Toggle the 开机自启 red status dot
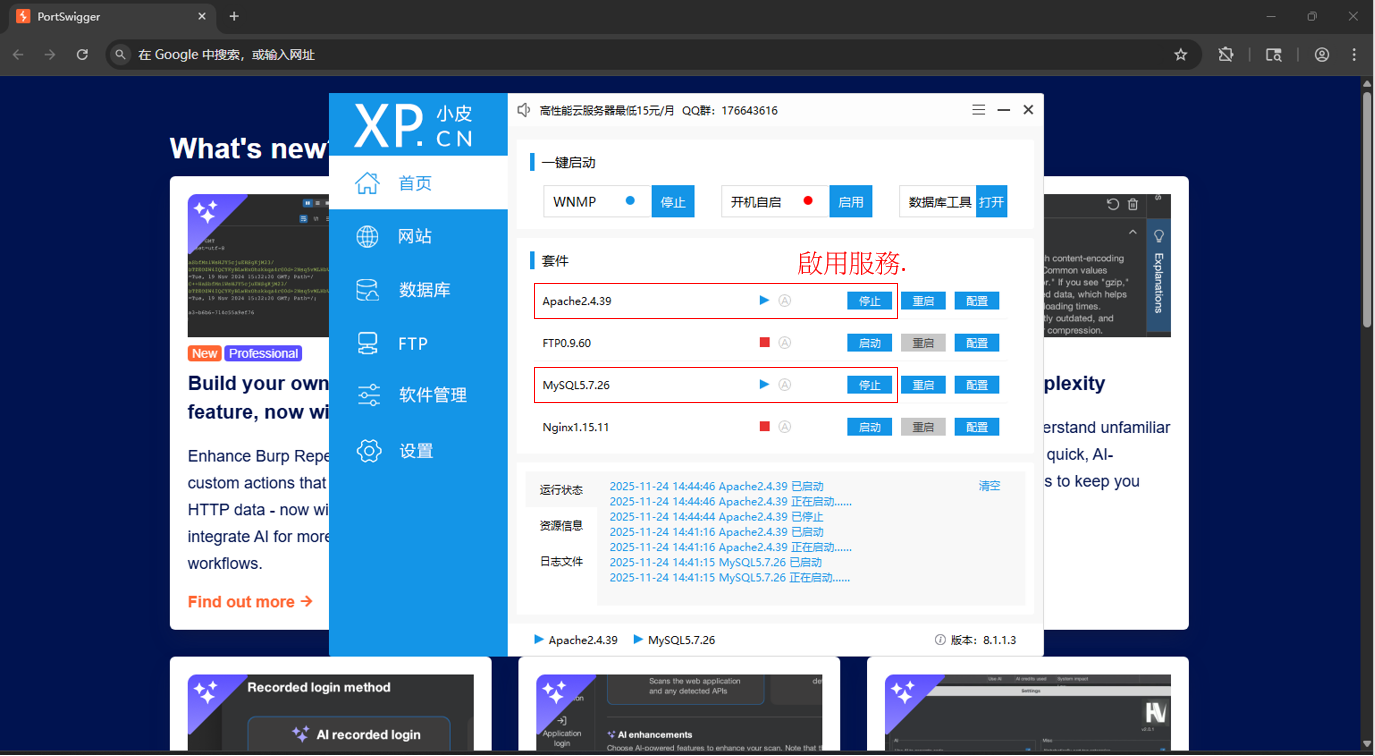 [x=808, y=201]
